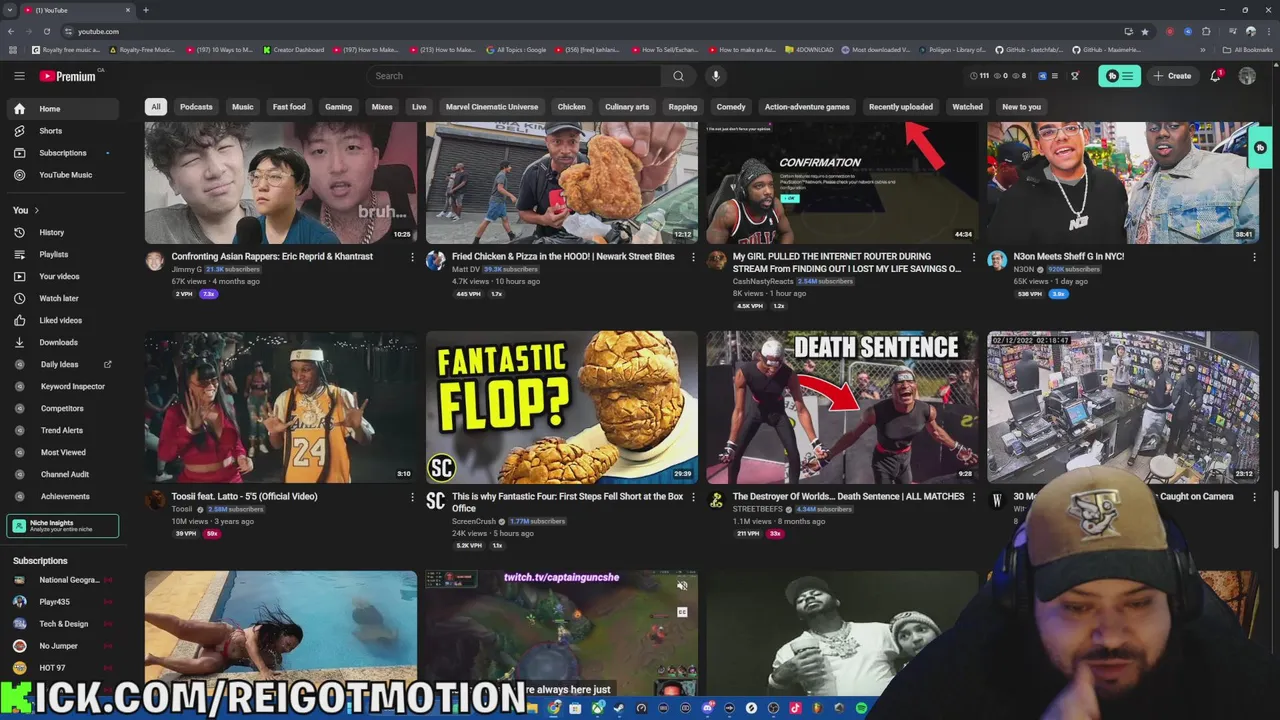Open the TubeBuddy green menu button
Image resolution: width=1280 pixels, height=720 pixels.
1119,76
